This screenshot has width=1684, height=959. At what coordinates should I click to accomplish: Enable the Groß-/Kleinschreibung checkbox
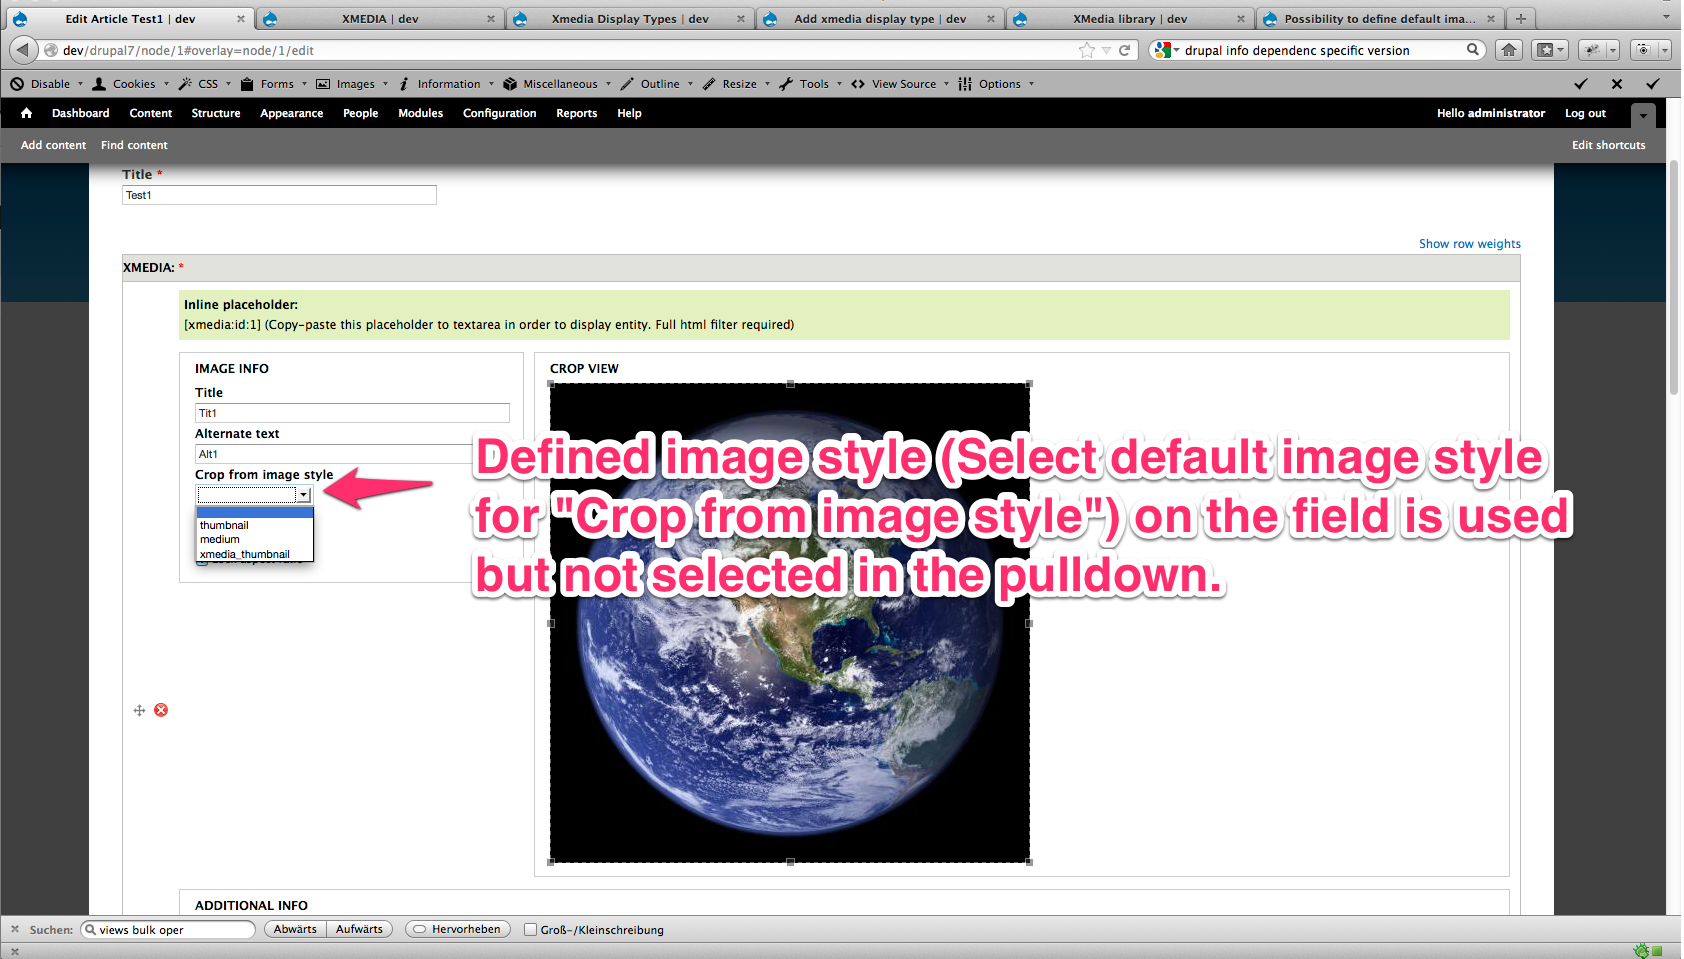(531, 929)
